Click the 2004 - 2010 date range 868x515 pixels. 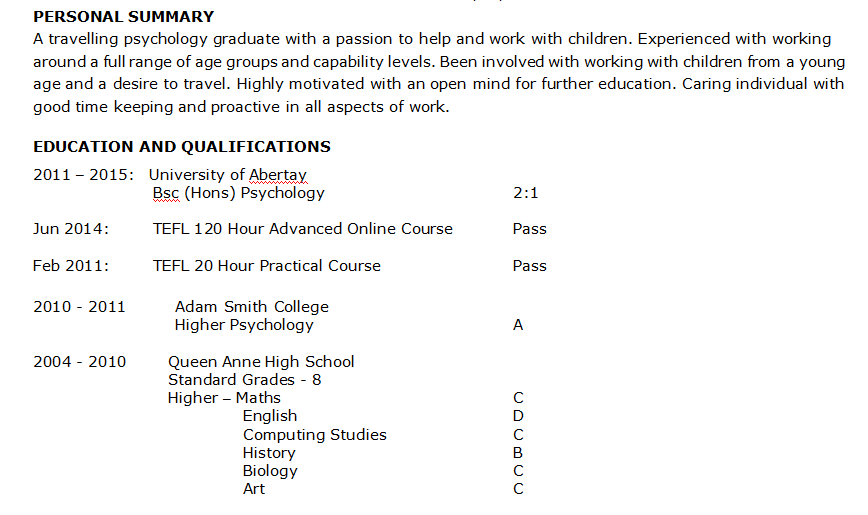tap(80, 362)
